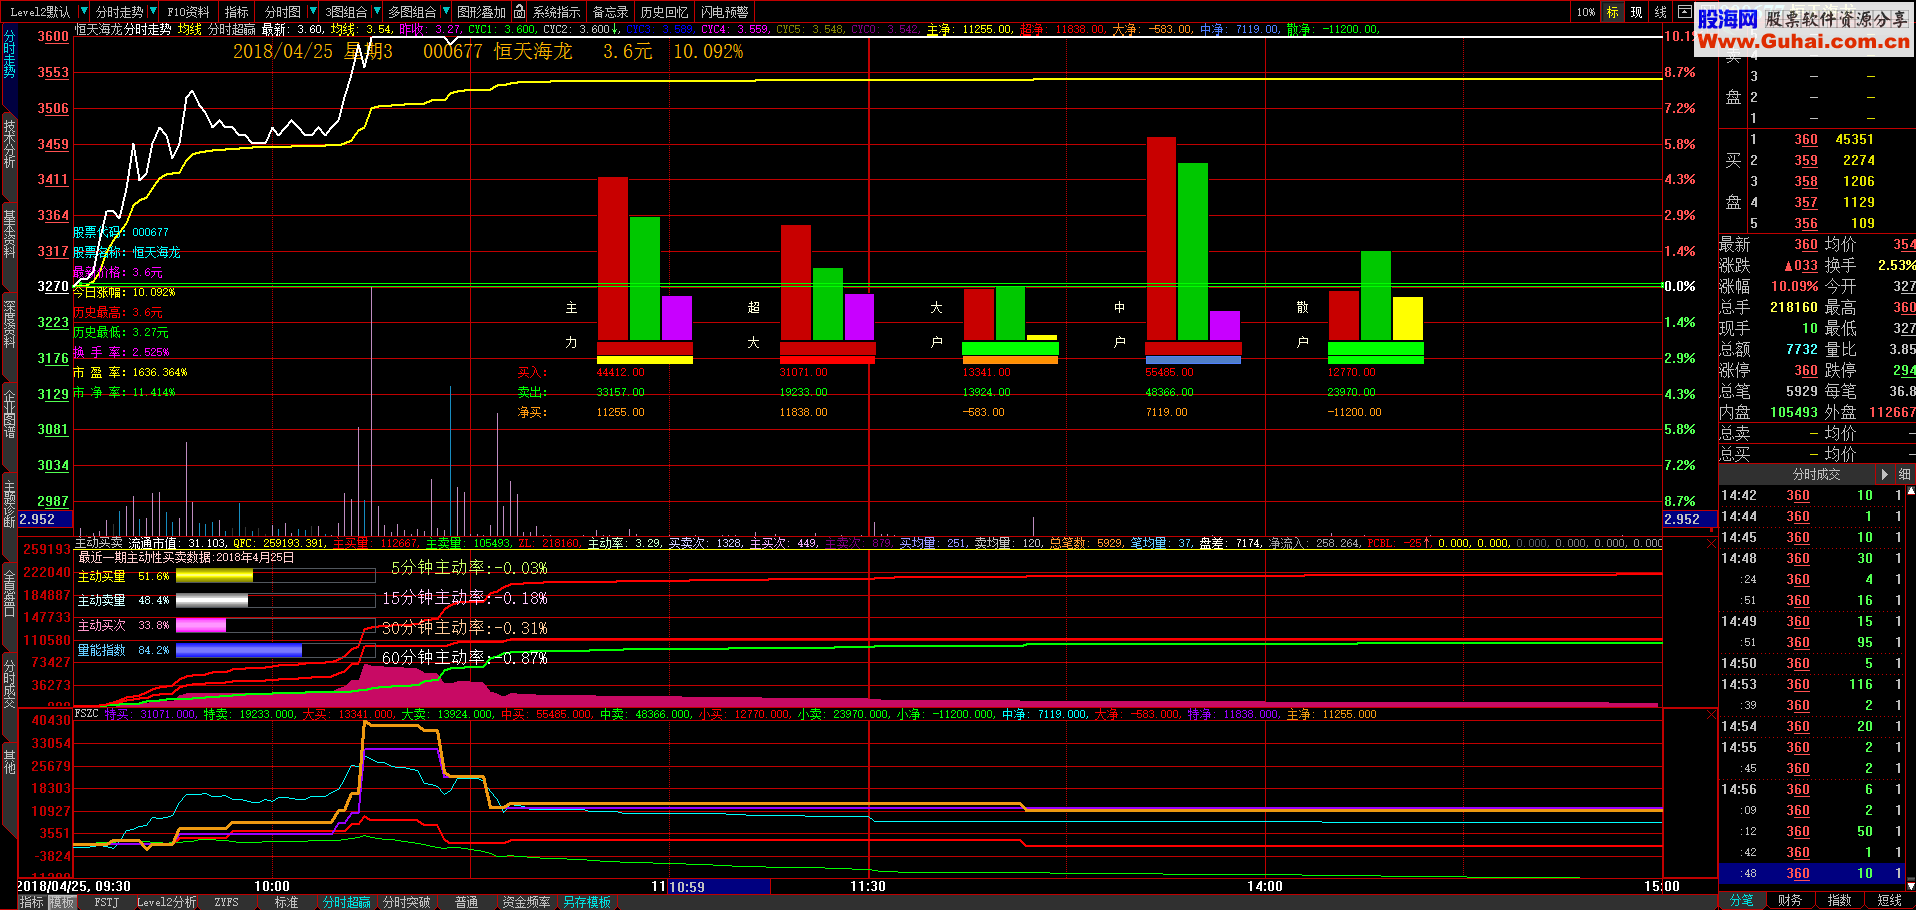Screen dimensions: 1916x910
Task: Expand the 多图组合 dropdown arrow
Action: tap(445, 12)
